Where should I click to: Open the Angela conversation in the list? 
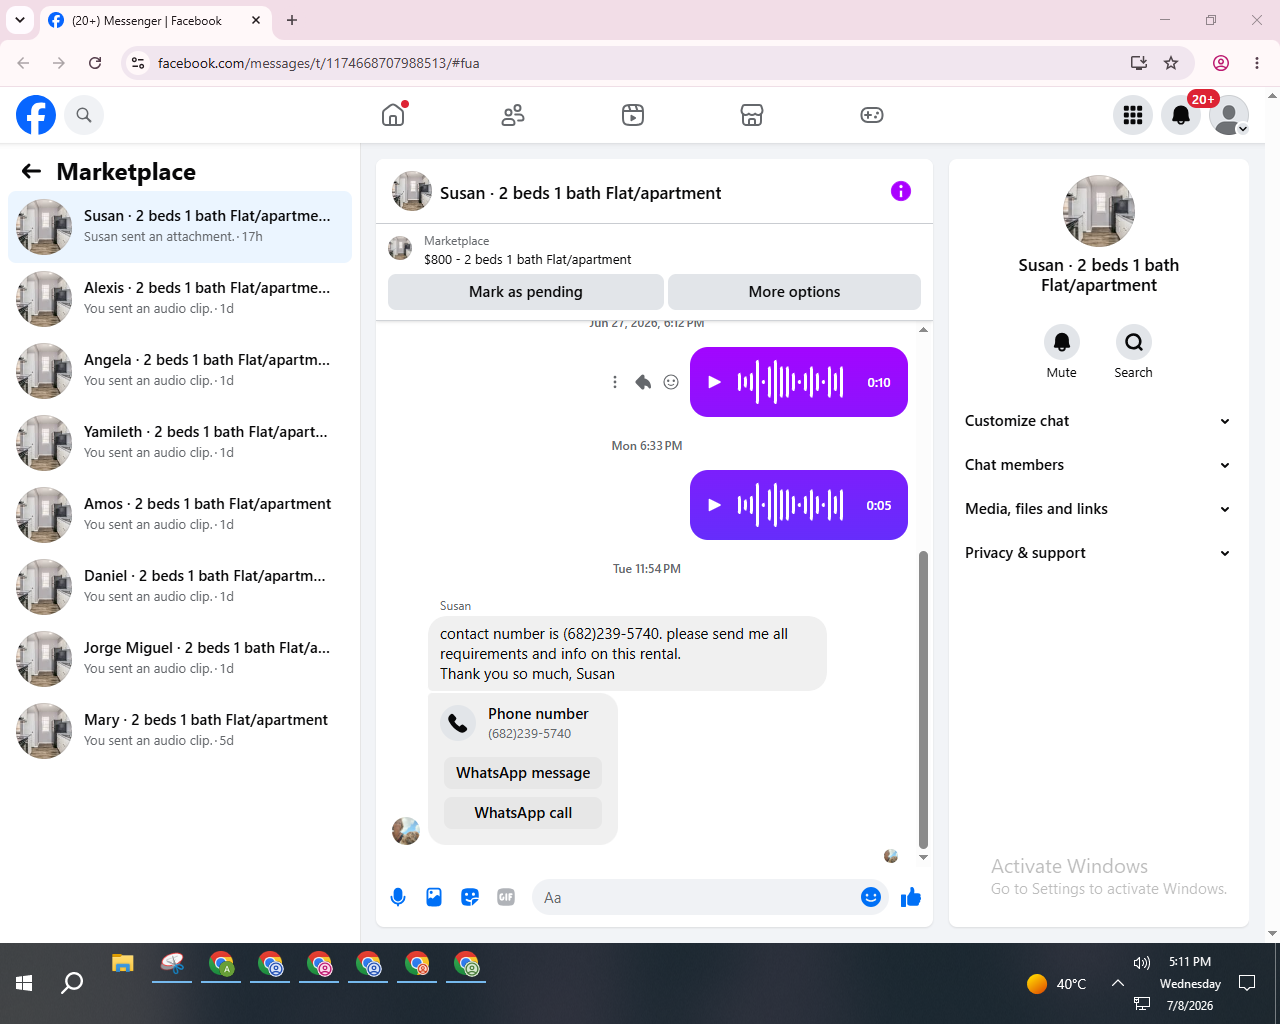click(180, 371)
